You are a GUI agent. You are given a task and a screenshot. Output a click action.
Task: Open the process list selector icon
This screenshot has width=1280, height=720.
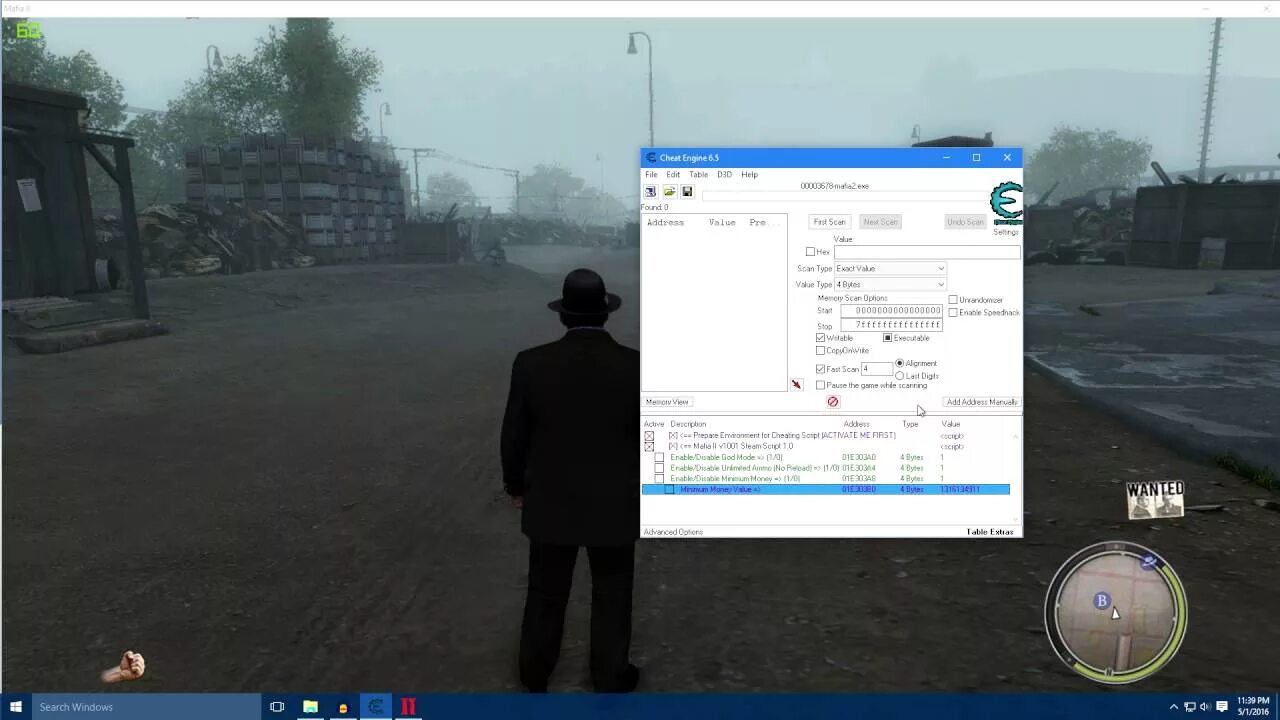pyautogui.click(x=651, y=191)
